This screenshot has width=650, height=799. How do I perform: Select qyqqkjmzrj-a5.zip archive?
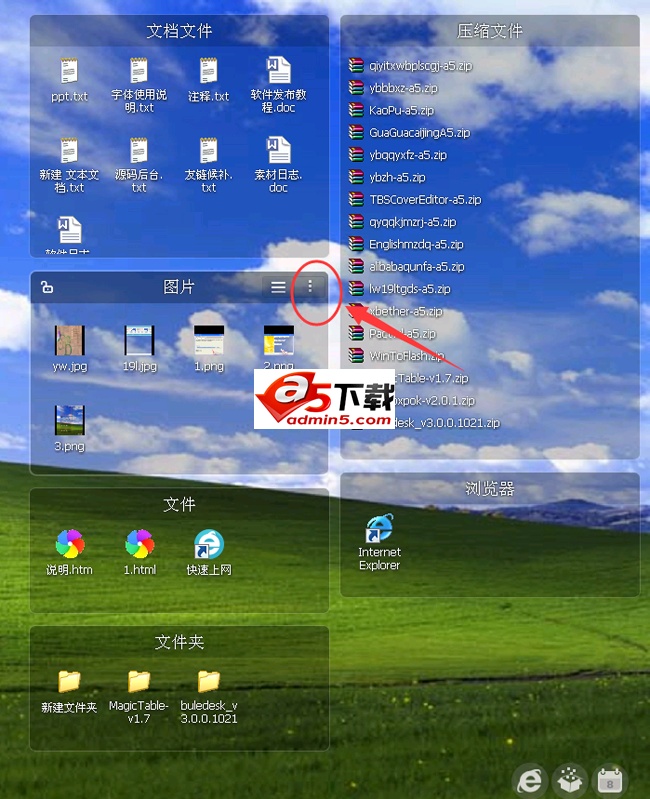[402, 222]
